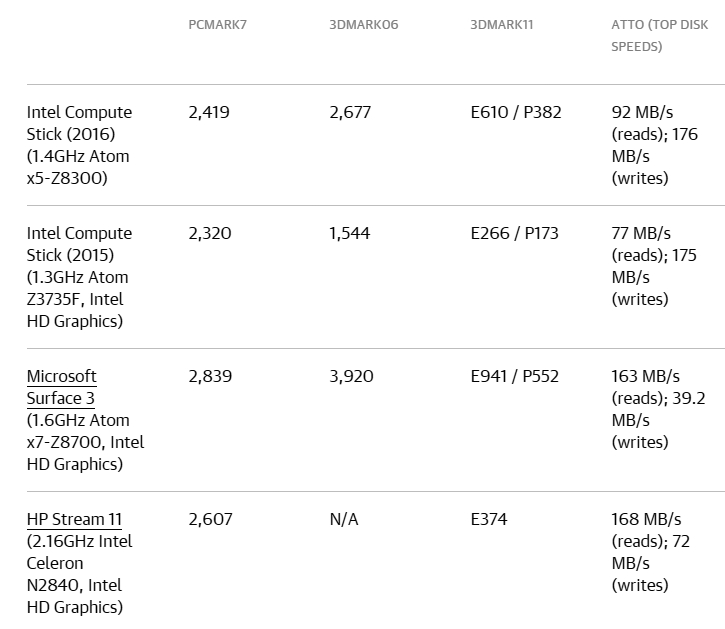Click the PCMARK7 column header
This screenshot has height=629, width=725.
[x=217, y=25]
